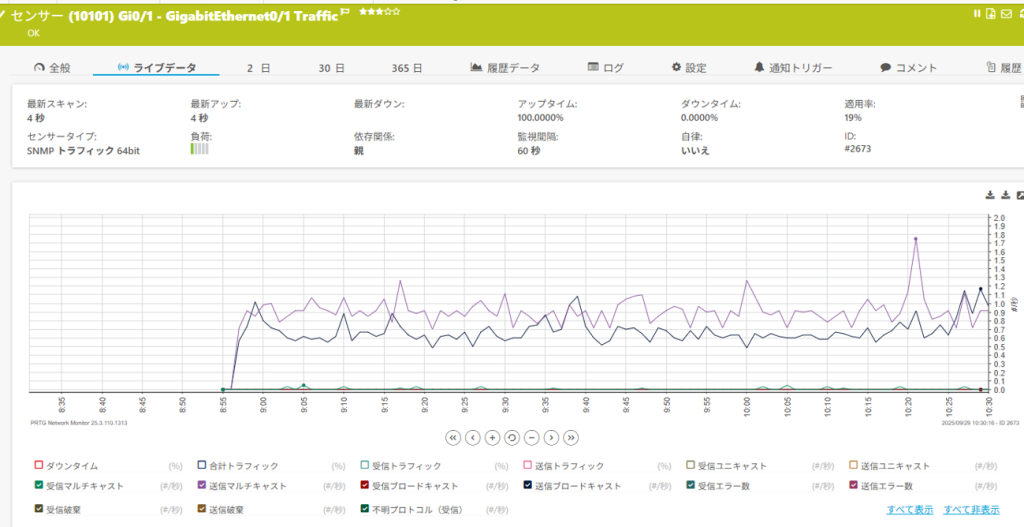This screenshot has width=1024, height=527.
Task: Open the 履歴データ tab
Action: pyautogui.click(x=505, y=68)
